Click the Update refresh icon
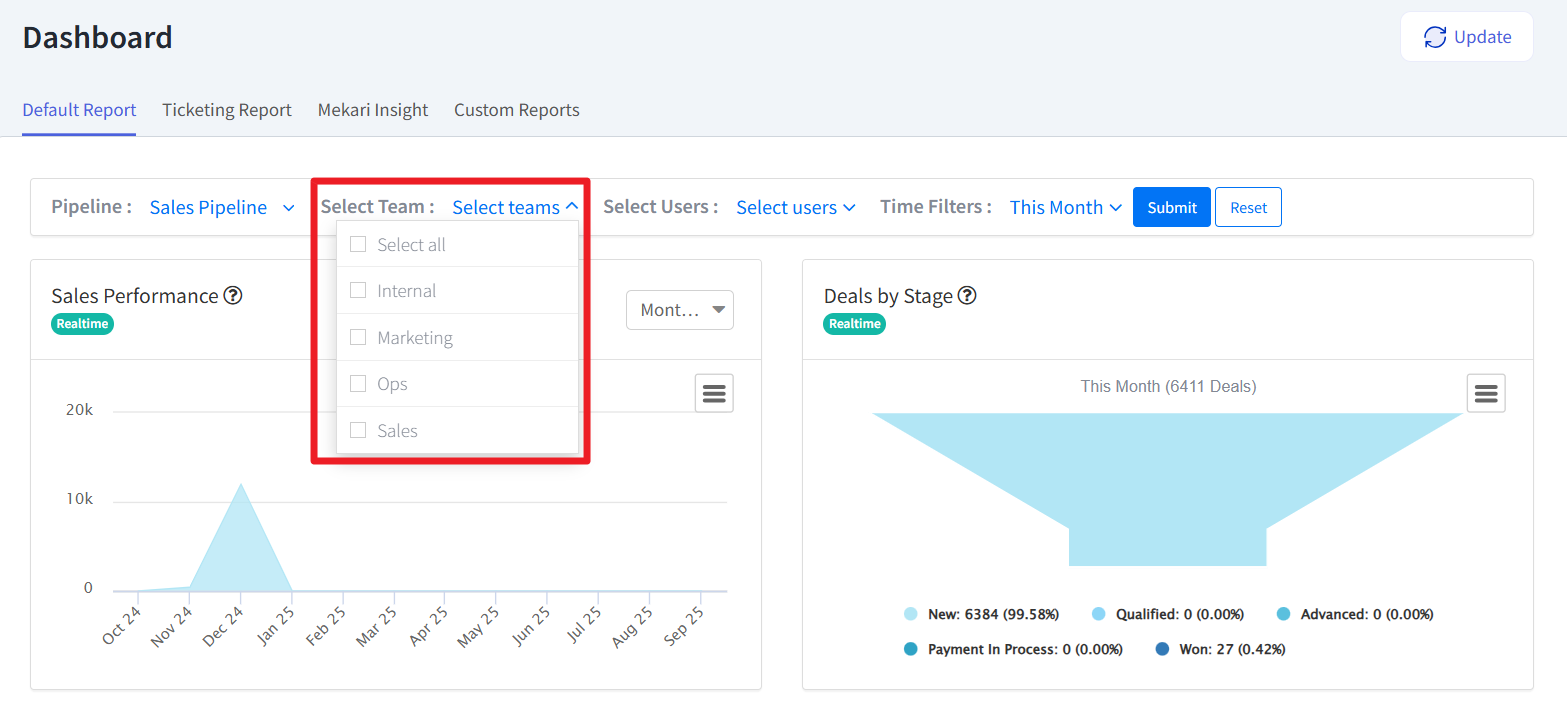1567x706 pixels. click(1435, 37)
